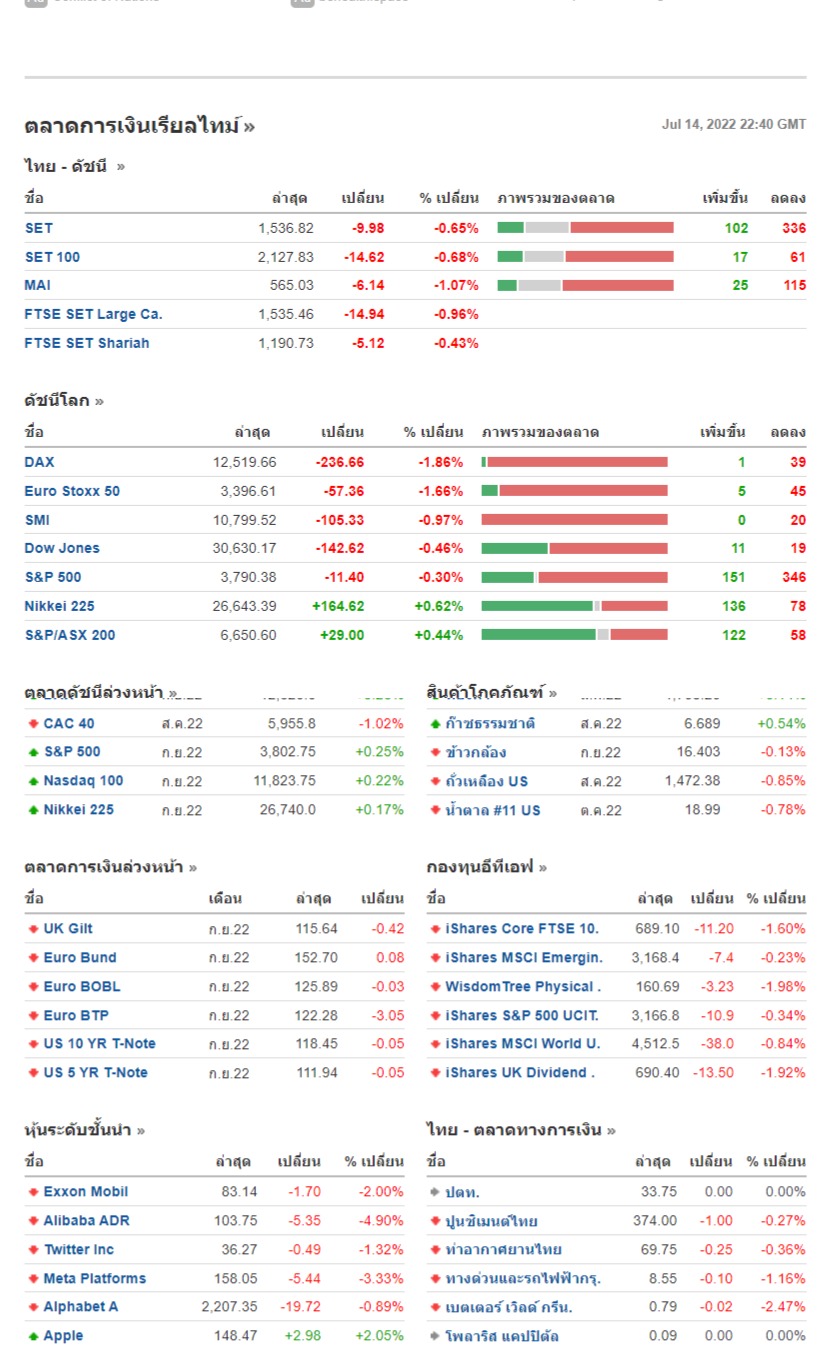Open CAC 40 futures link

coord(69,723)
